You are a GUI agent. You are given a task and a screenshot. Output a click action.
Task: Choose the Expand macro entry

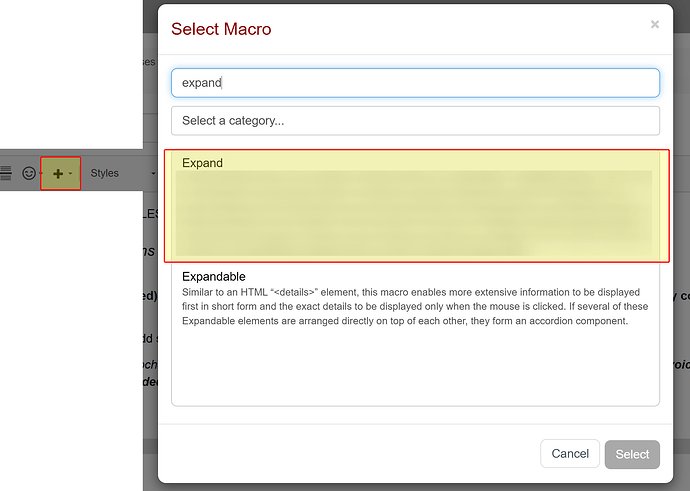[x=415, y=205]
